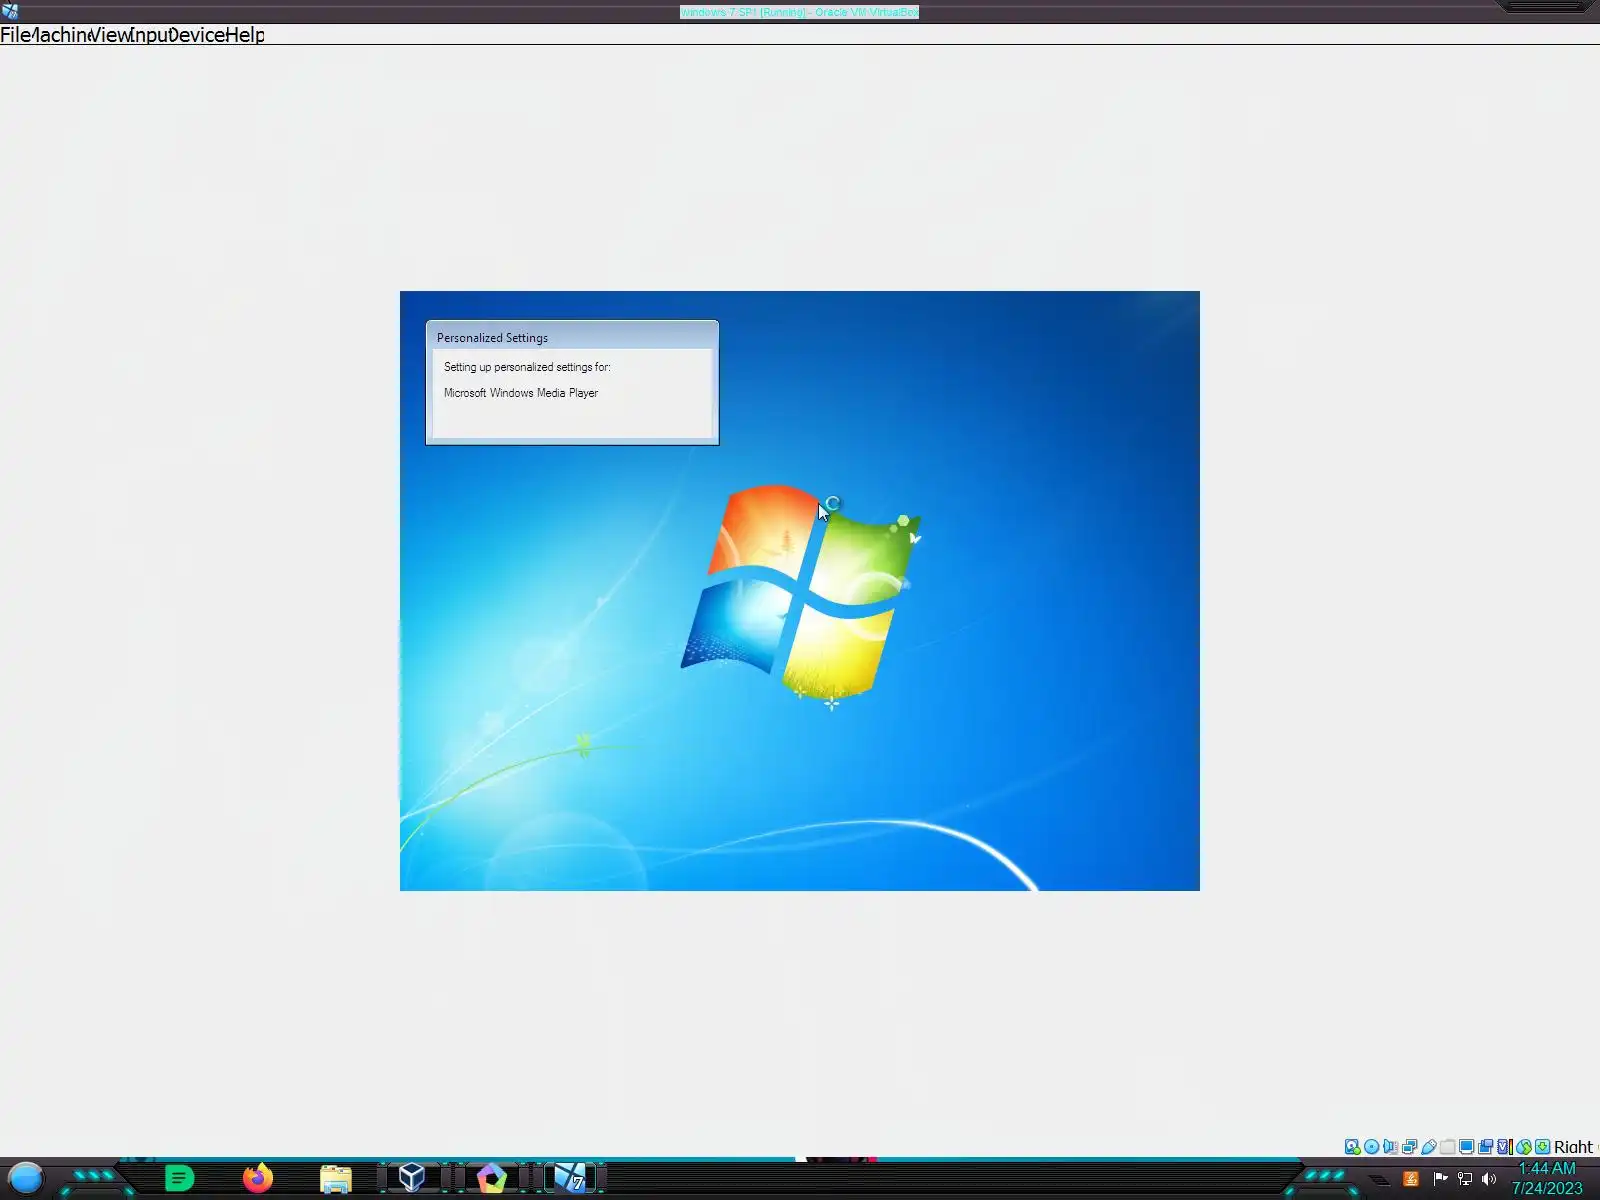Screen dimensions: 1600x1200
Task: Click the audio status icon in VirtualBox
Action: 1390,1147
